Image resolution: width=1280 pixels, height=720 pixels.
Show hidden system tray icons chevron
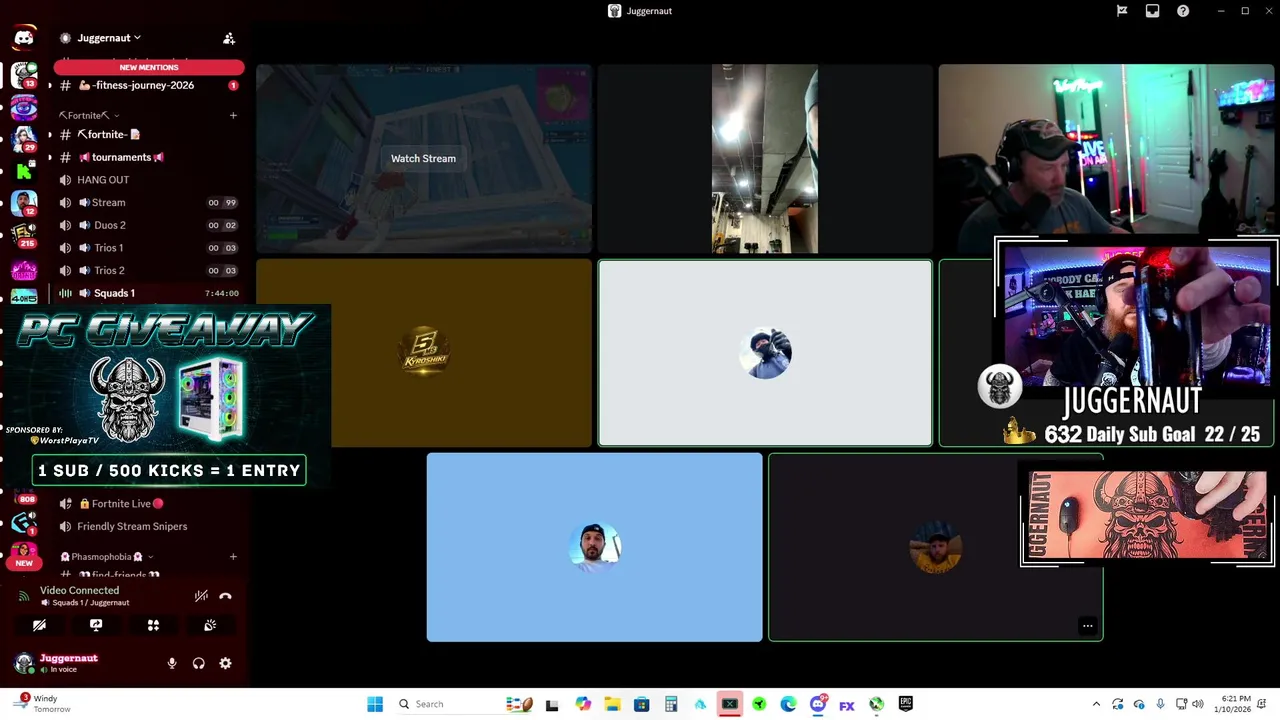pyautogui.click(x=1096, y=704)
